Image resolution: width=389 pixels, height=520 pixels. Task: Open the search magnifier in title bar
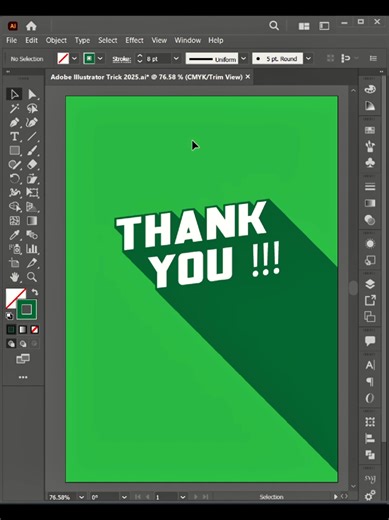pos(274,26)
